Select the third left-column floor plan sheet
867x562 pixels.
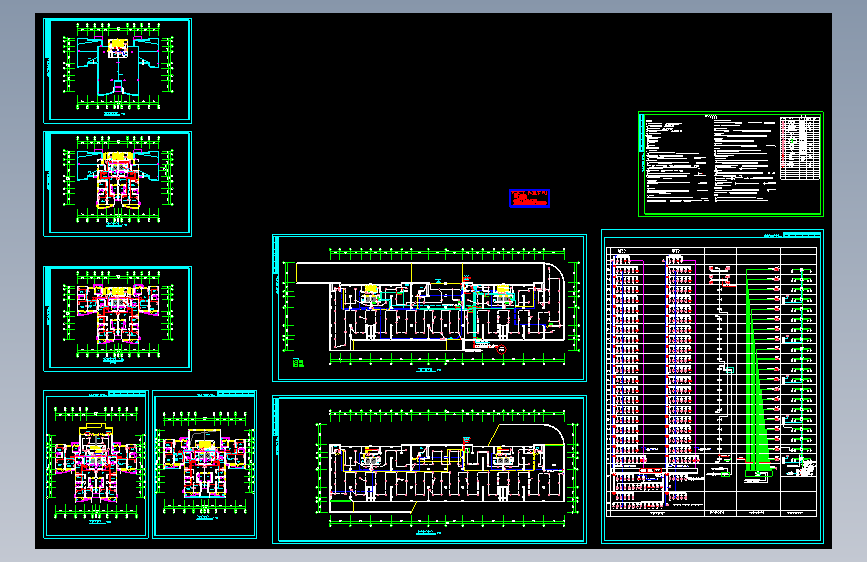pos(117,319)
